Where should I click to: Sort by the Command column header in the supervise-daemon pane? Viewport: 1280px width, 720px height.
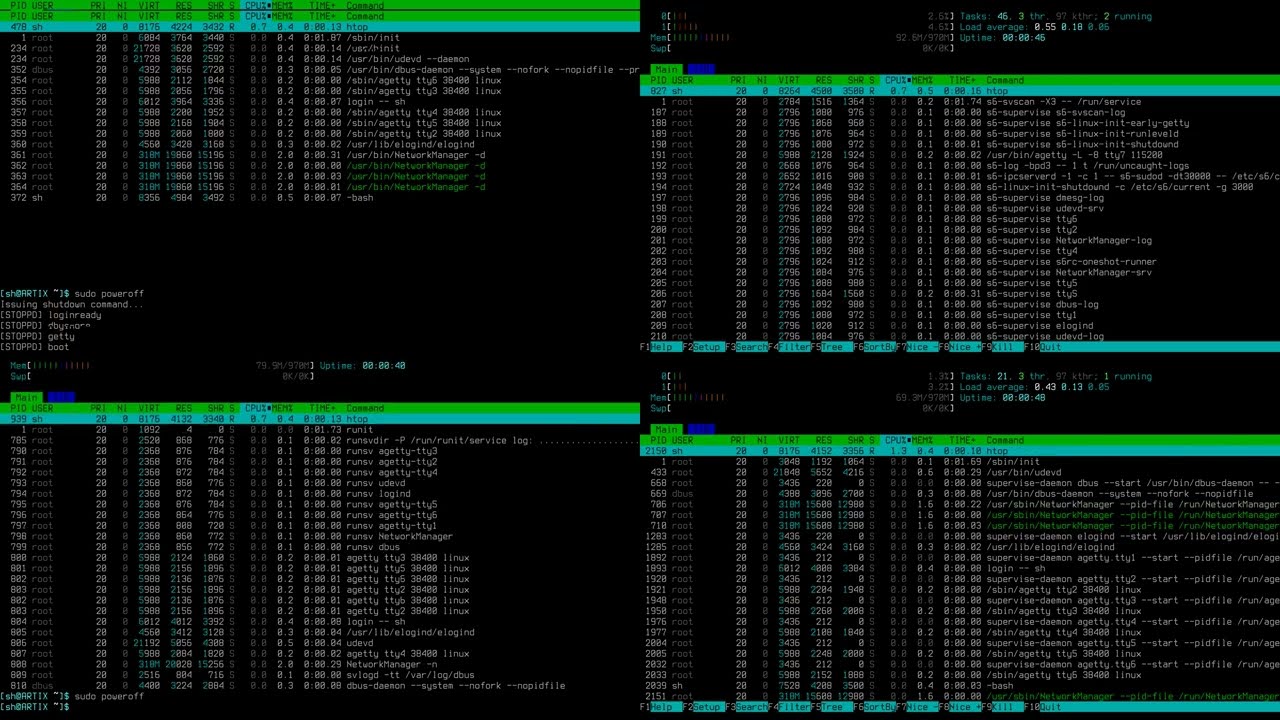(x=1005, y=440)
